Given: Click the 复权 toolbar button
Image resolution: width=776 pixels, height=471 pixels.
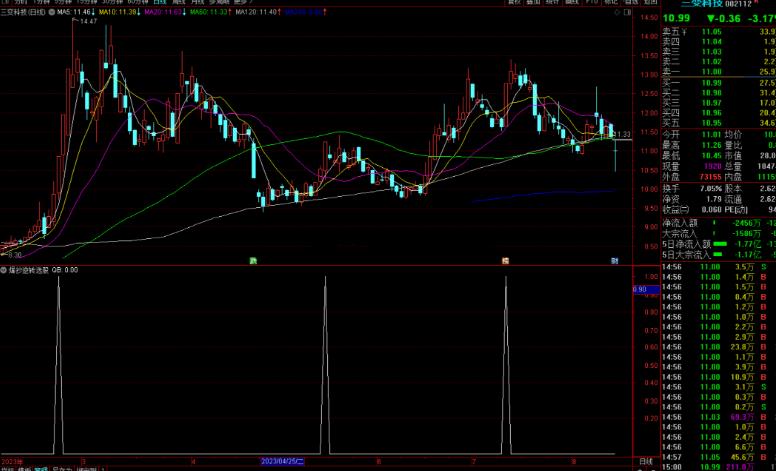Looking at the screenshot, I should tap(515, 2).
